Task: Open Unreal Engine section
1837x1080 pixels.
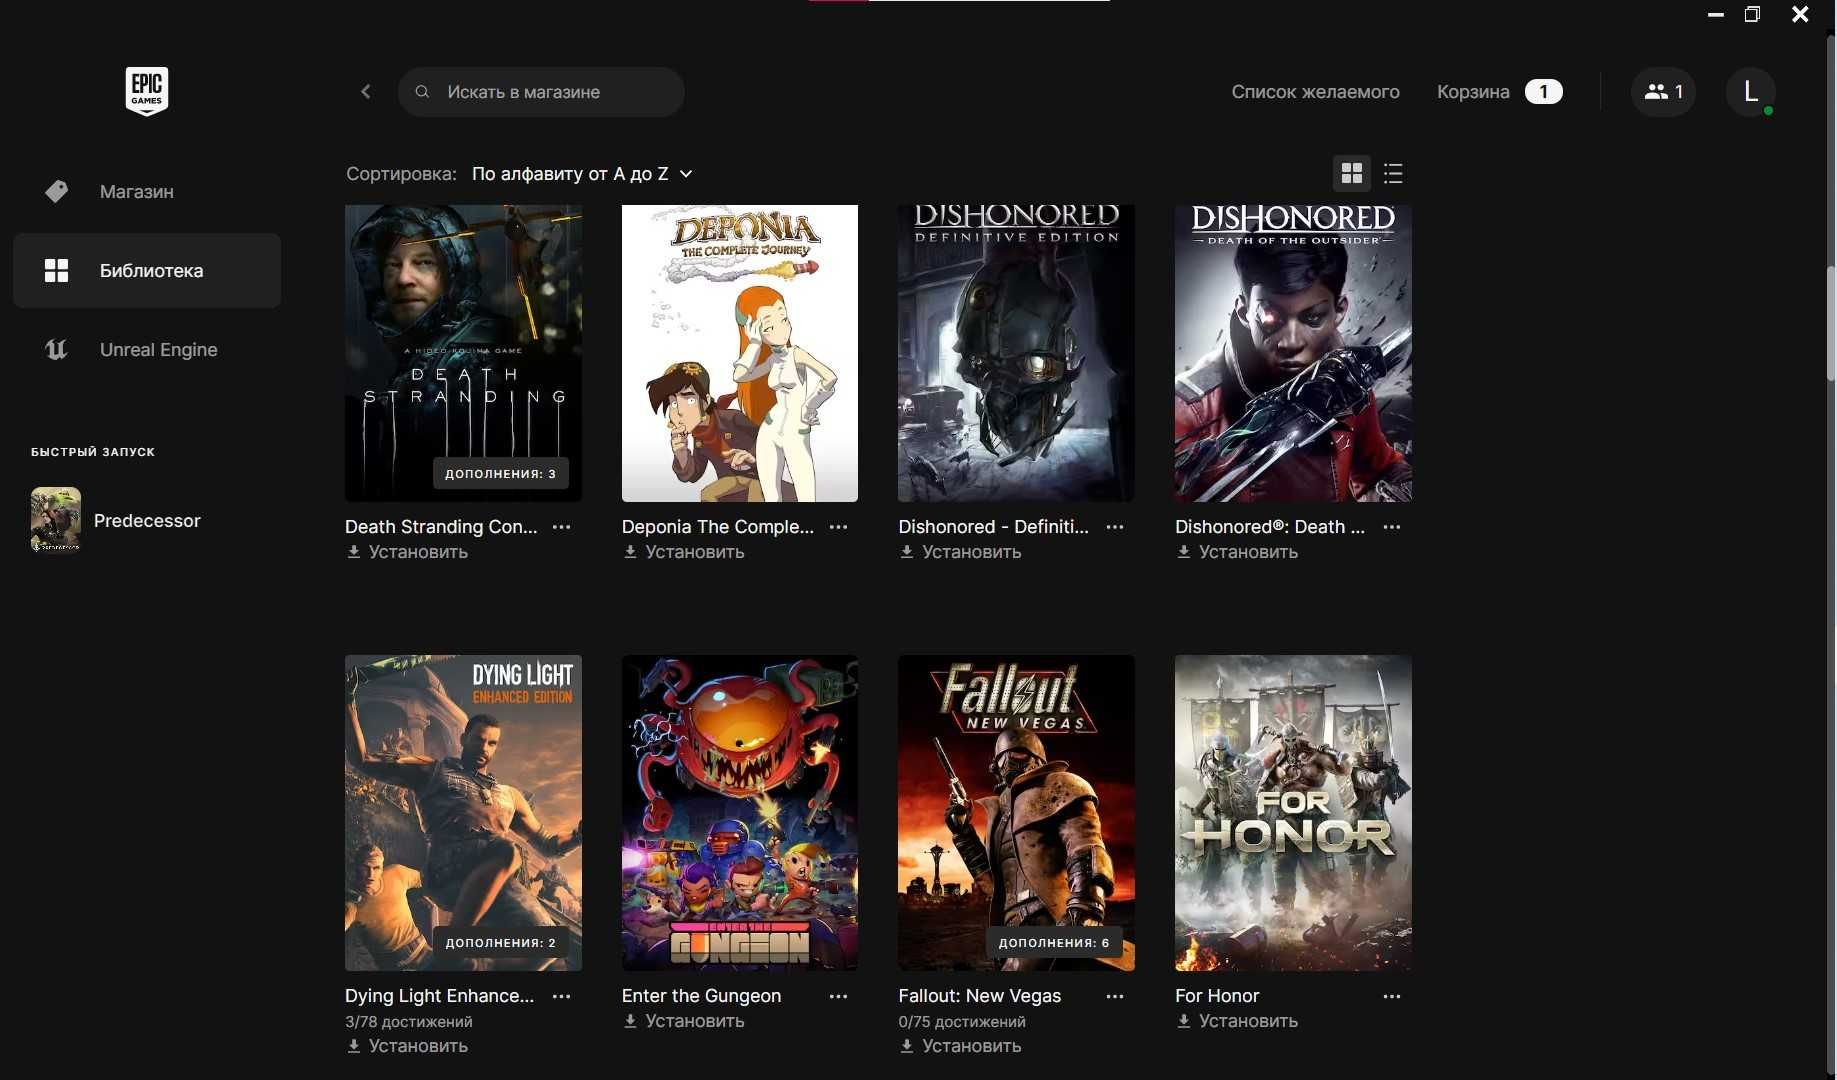Action: coord(147,349)
